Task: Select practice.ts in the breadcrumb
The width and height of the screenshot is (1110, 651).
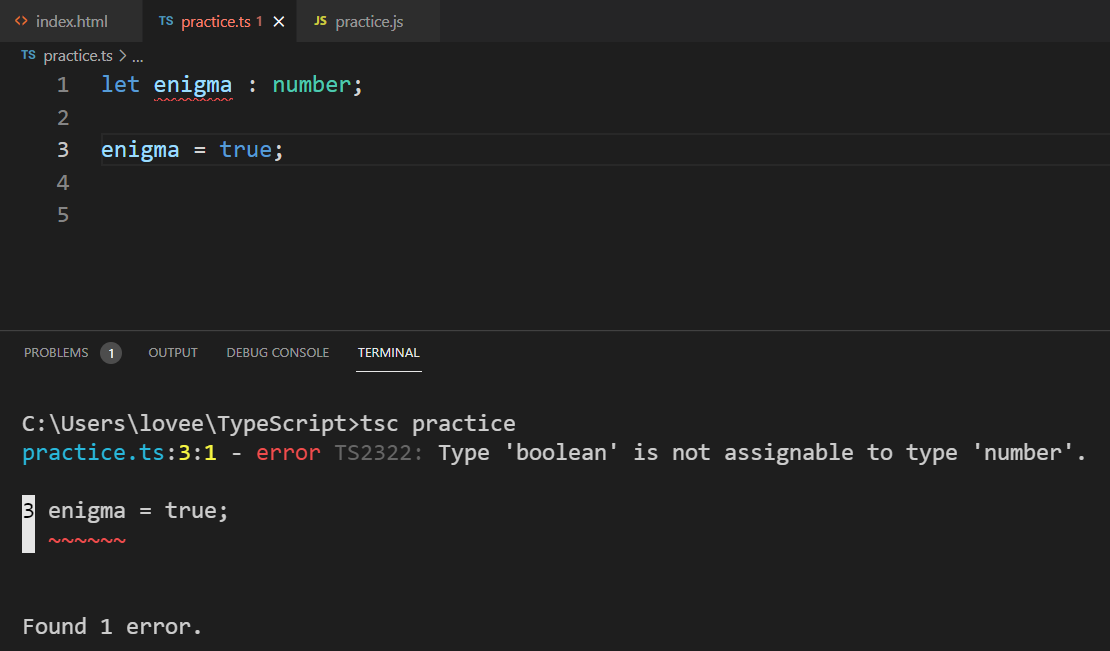Action: (x=78, y=56)
